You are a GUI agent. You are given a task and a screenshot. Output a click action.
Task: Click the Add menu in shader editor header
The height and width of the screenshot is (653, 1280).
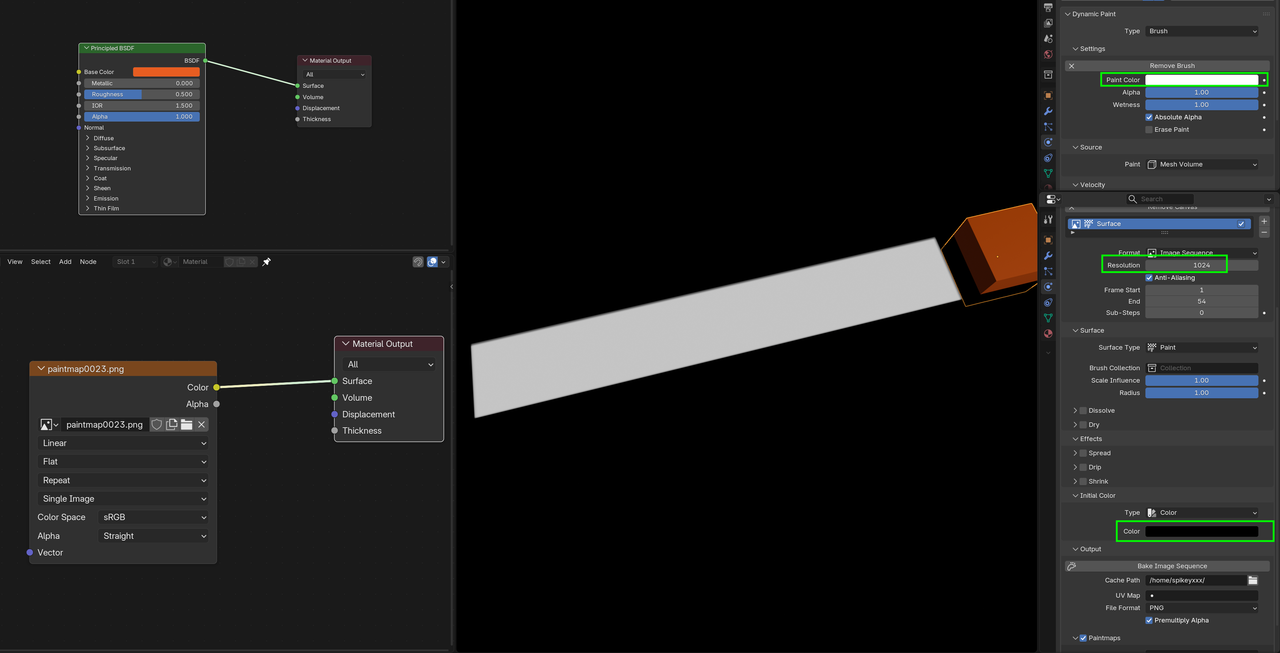click(64, 261)
